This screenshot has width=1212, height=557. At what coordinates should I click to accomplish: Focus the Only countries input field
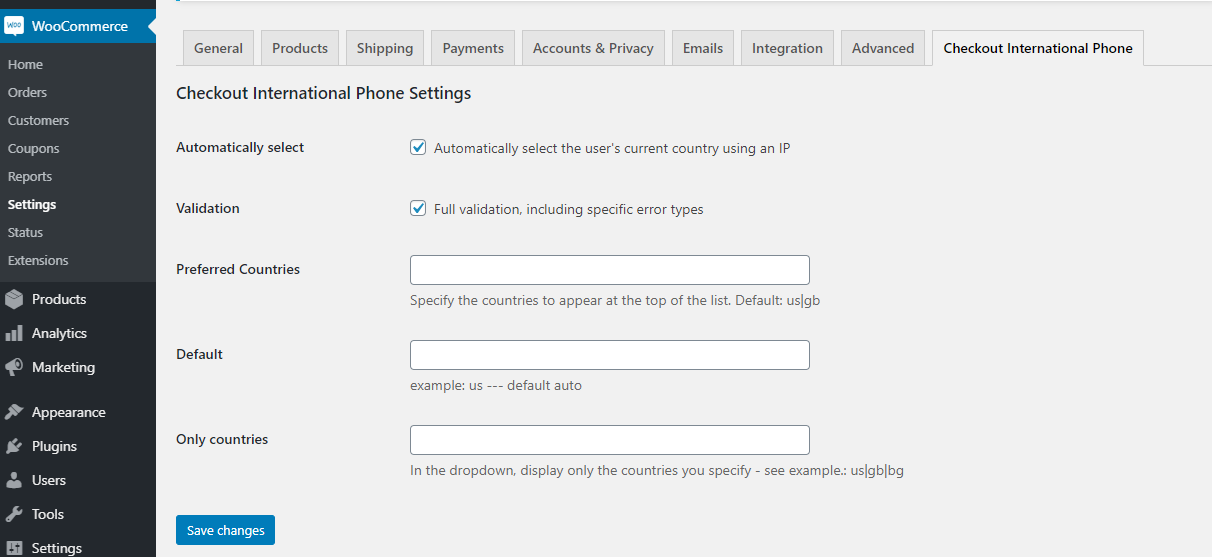pos(609,440)
